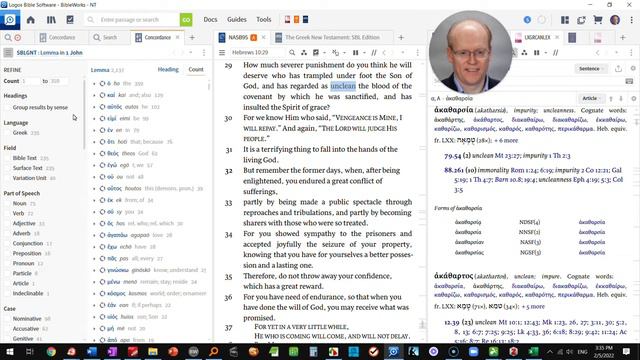Click the green Go button

click(186, 20)
